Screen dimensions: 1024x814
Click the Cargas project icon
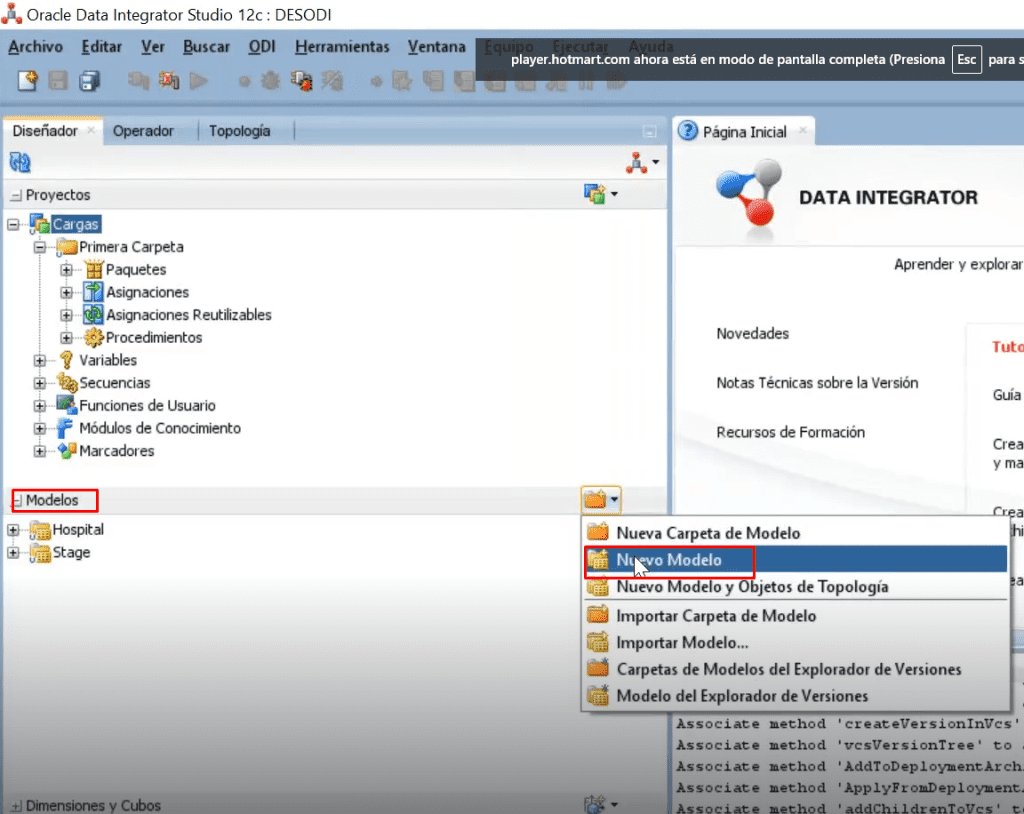pyautogui.click(x=40, y=224)
